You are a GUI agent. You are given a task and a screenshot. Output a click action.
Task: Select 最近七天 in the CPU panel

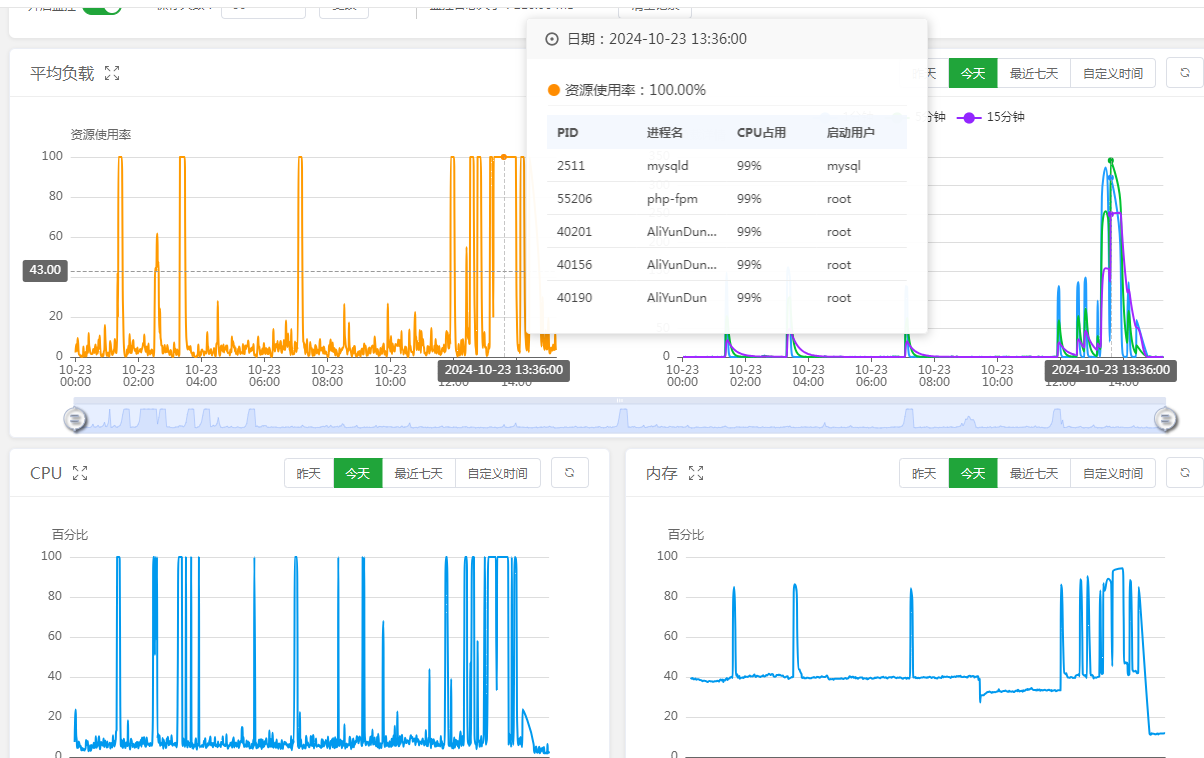coord(419,473)
